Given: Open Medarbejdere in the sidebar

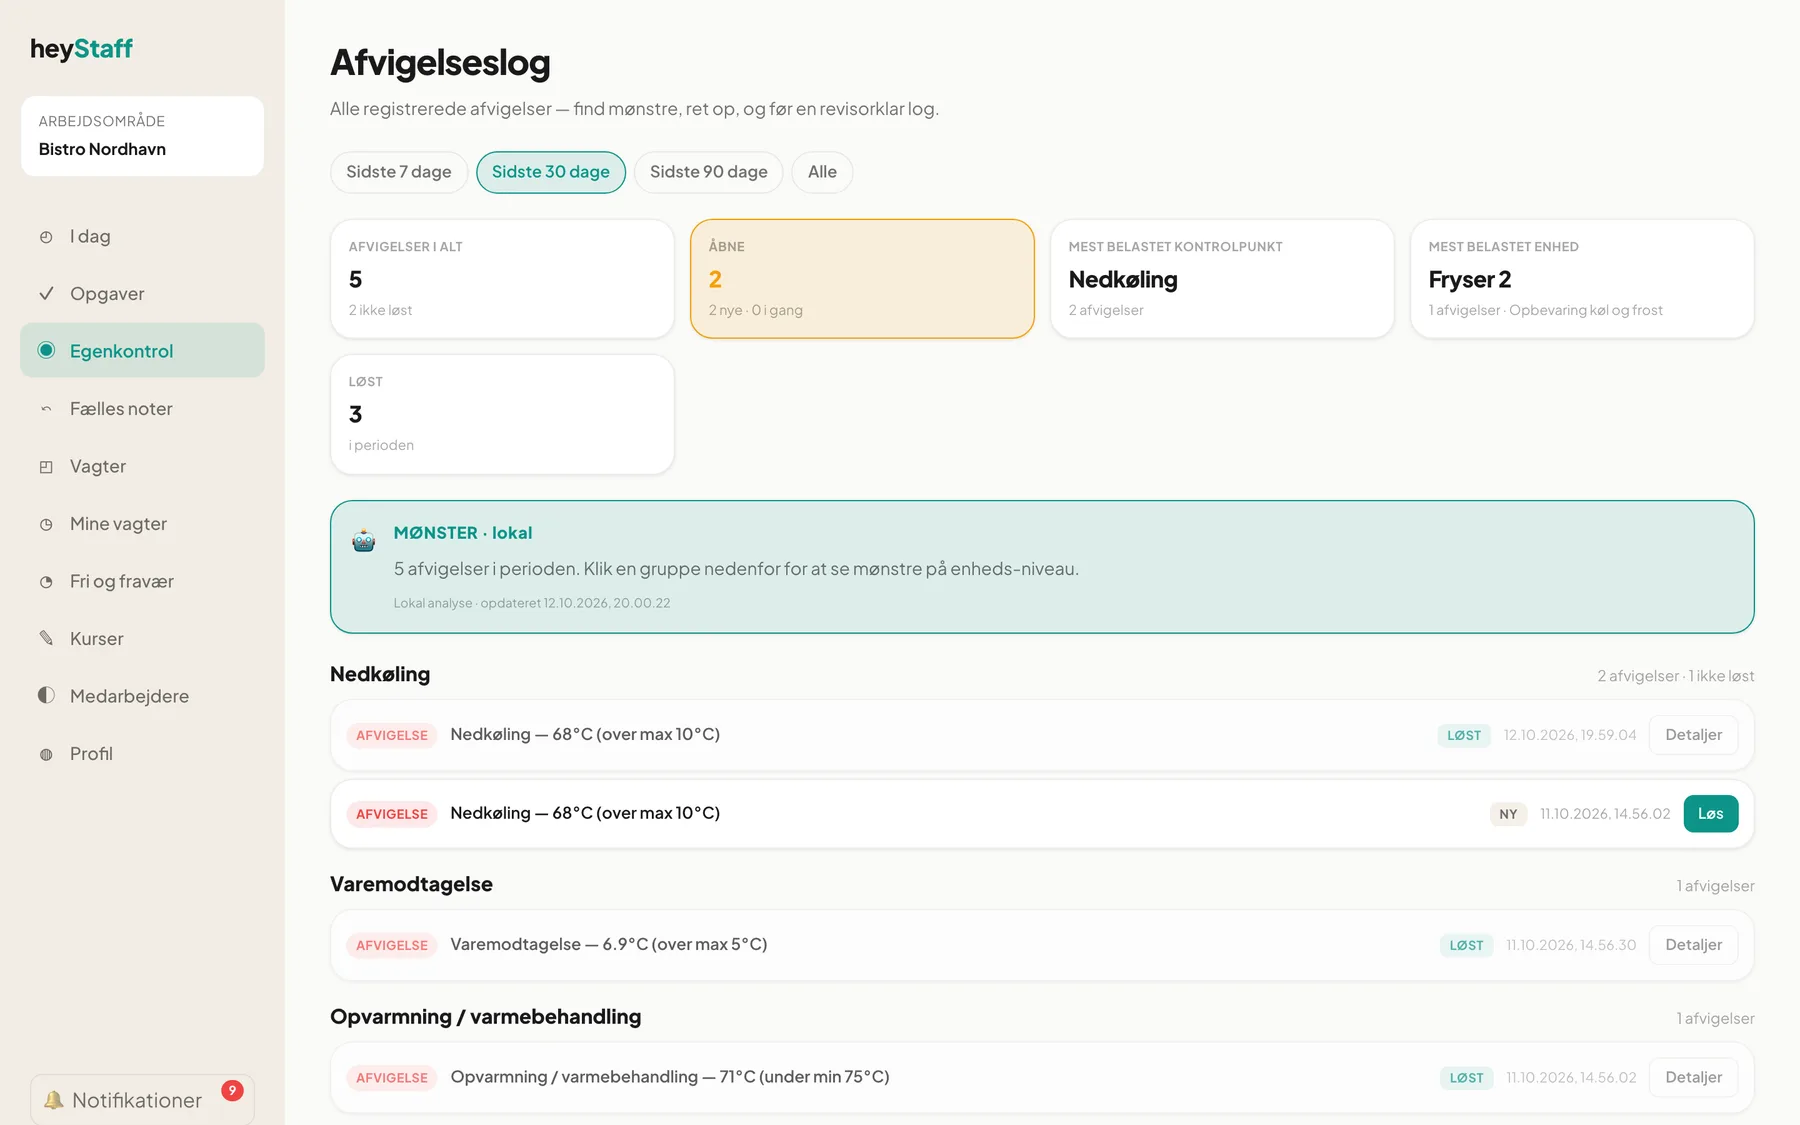Looking at the screenshot, I should coord(142,696).
